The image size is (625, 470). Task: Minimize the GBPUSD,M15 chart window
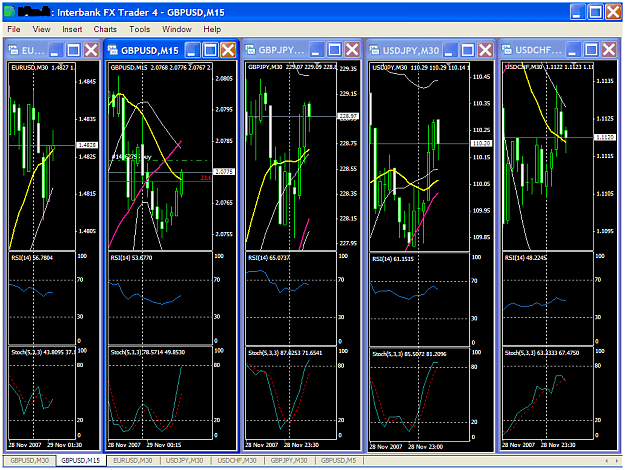click(193, 50)
